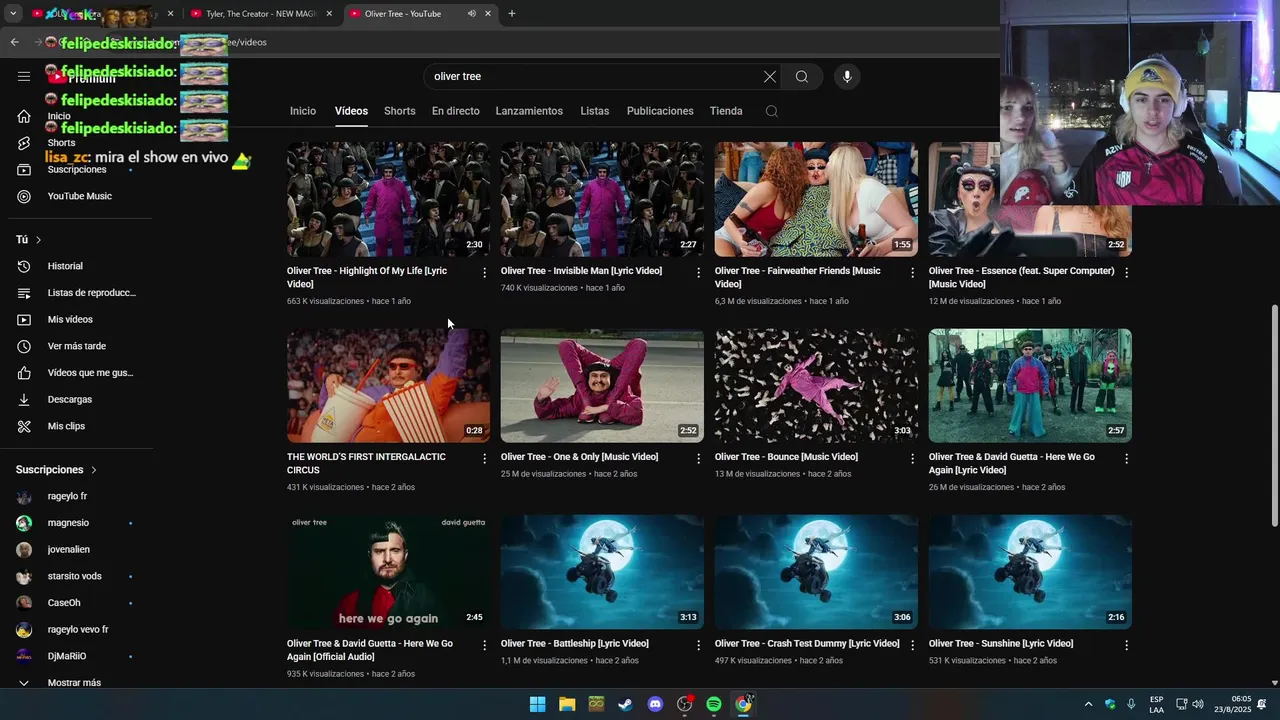Start voice search with microphone icon

[847, 77]
